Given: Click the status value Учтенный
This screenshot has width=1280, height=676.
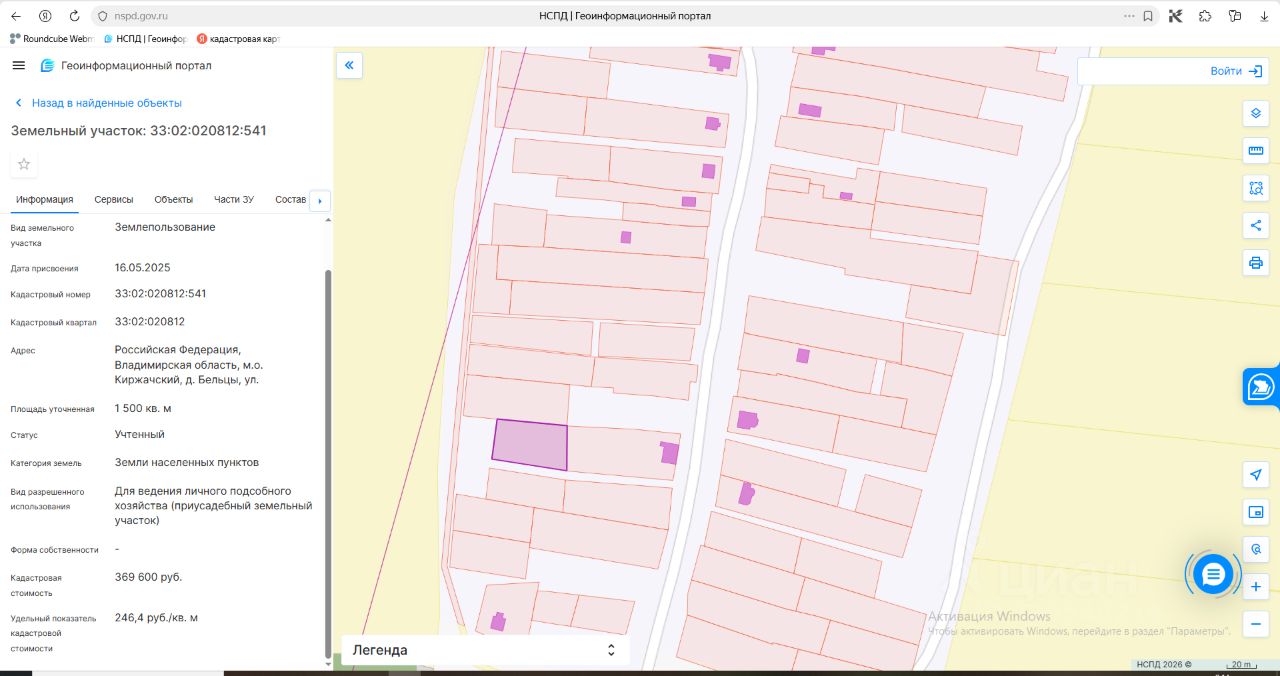Looking at the screenshot, I should pos(139,435).
